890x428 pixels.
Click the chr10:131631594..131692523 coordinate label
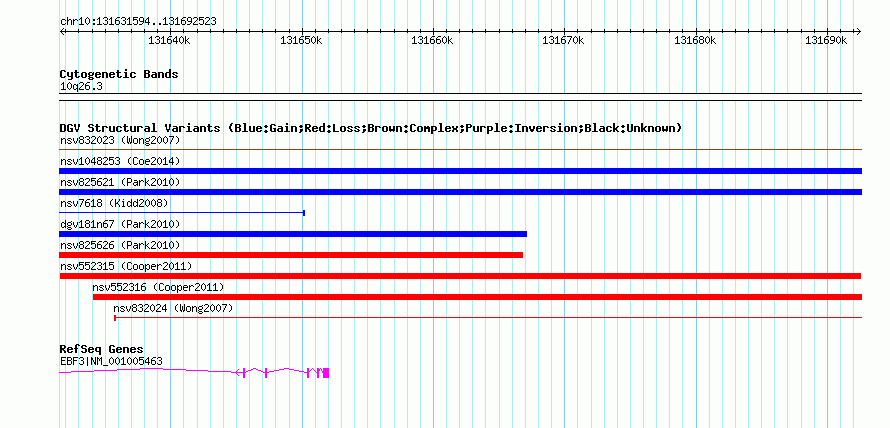(138, 22)
